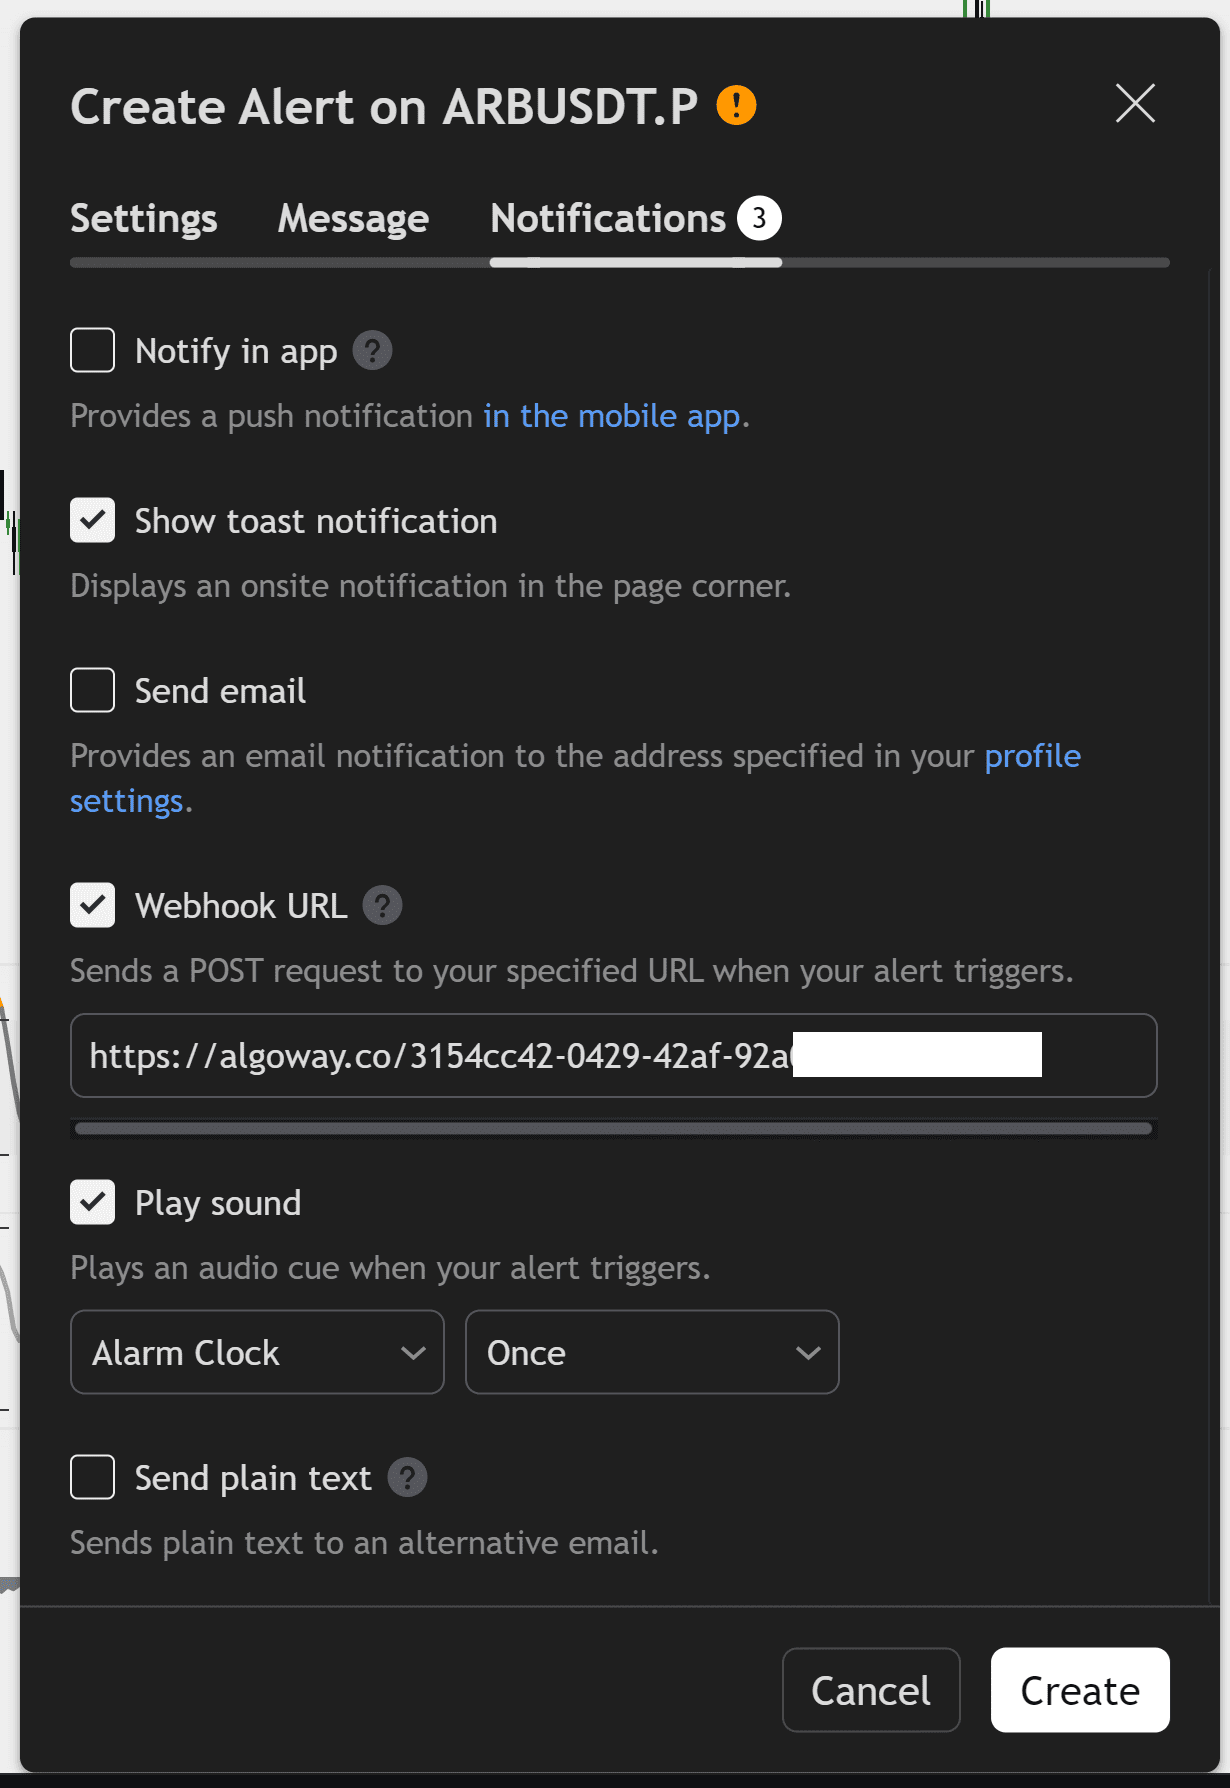Click text 'Displays an onsite notification in the page corner.'
Viewport: 1230px width, 1788px height.
point(430,586)
